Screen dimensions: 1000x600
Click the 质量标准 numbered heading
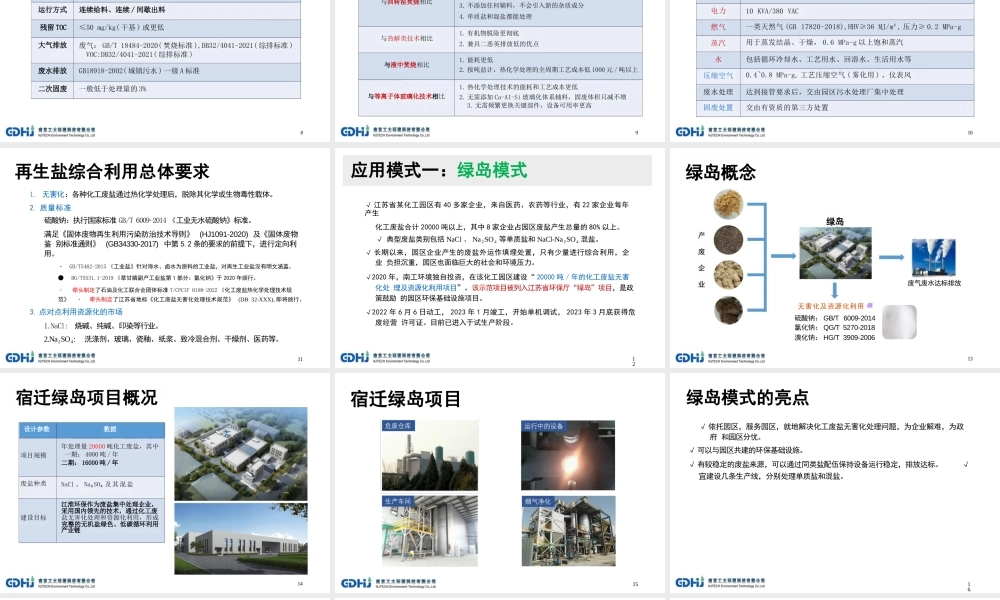[x=55, y=208]
